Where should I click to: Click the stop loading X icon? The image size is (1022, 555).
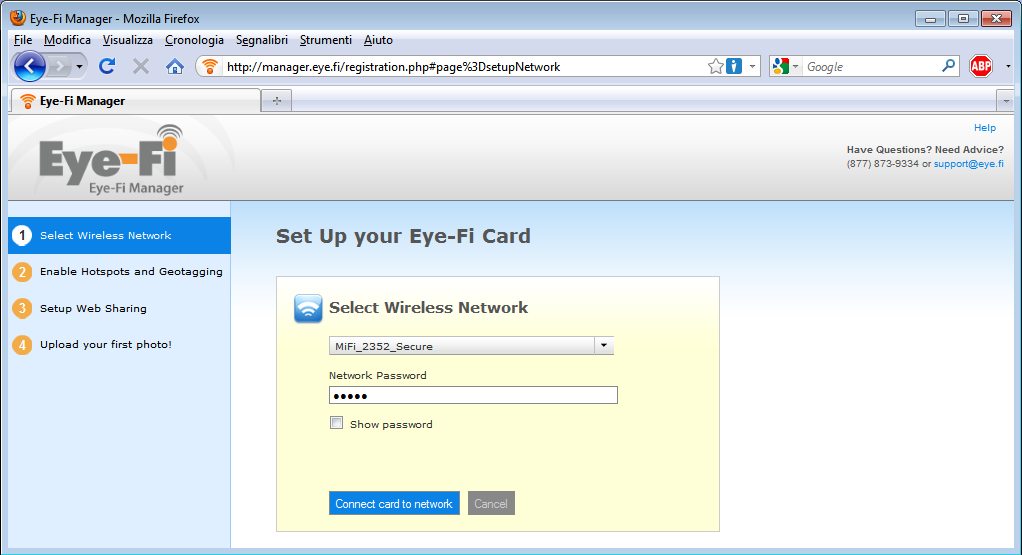click(141, 66)
